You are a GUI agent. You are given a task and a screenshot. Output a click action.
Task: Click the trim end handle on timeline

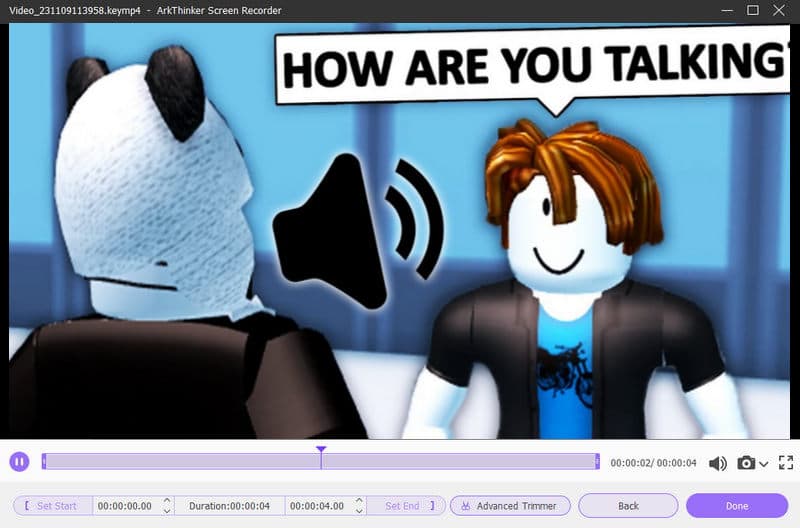[597, 462]
